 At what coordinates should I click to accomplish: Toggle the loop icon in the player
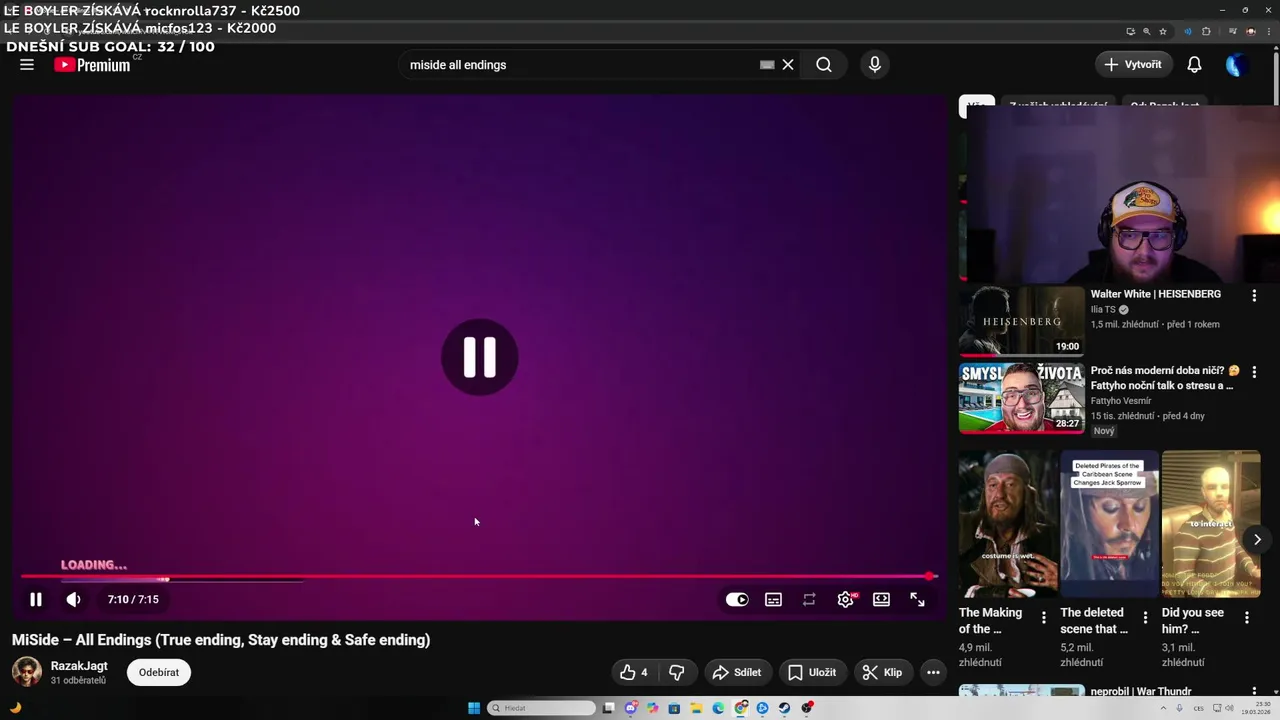pyautogui.click(x=809, y=600)
